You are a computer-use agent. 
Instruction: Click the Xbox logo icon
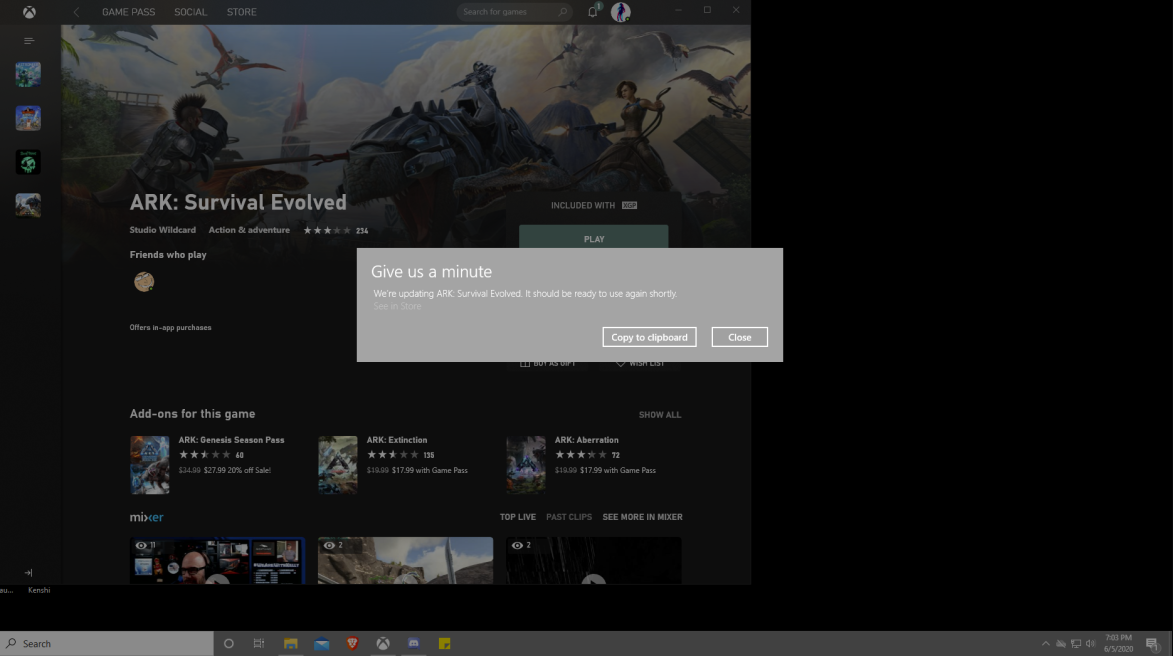[x=28, y=12]
